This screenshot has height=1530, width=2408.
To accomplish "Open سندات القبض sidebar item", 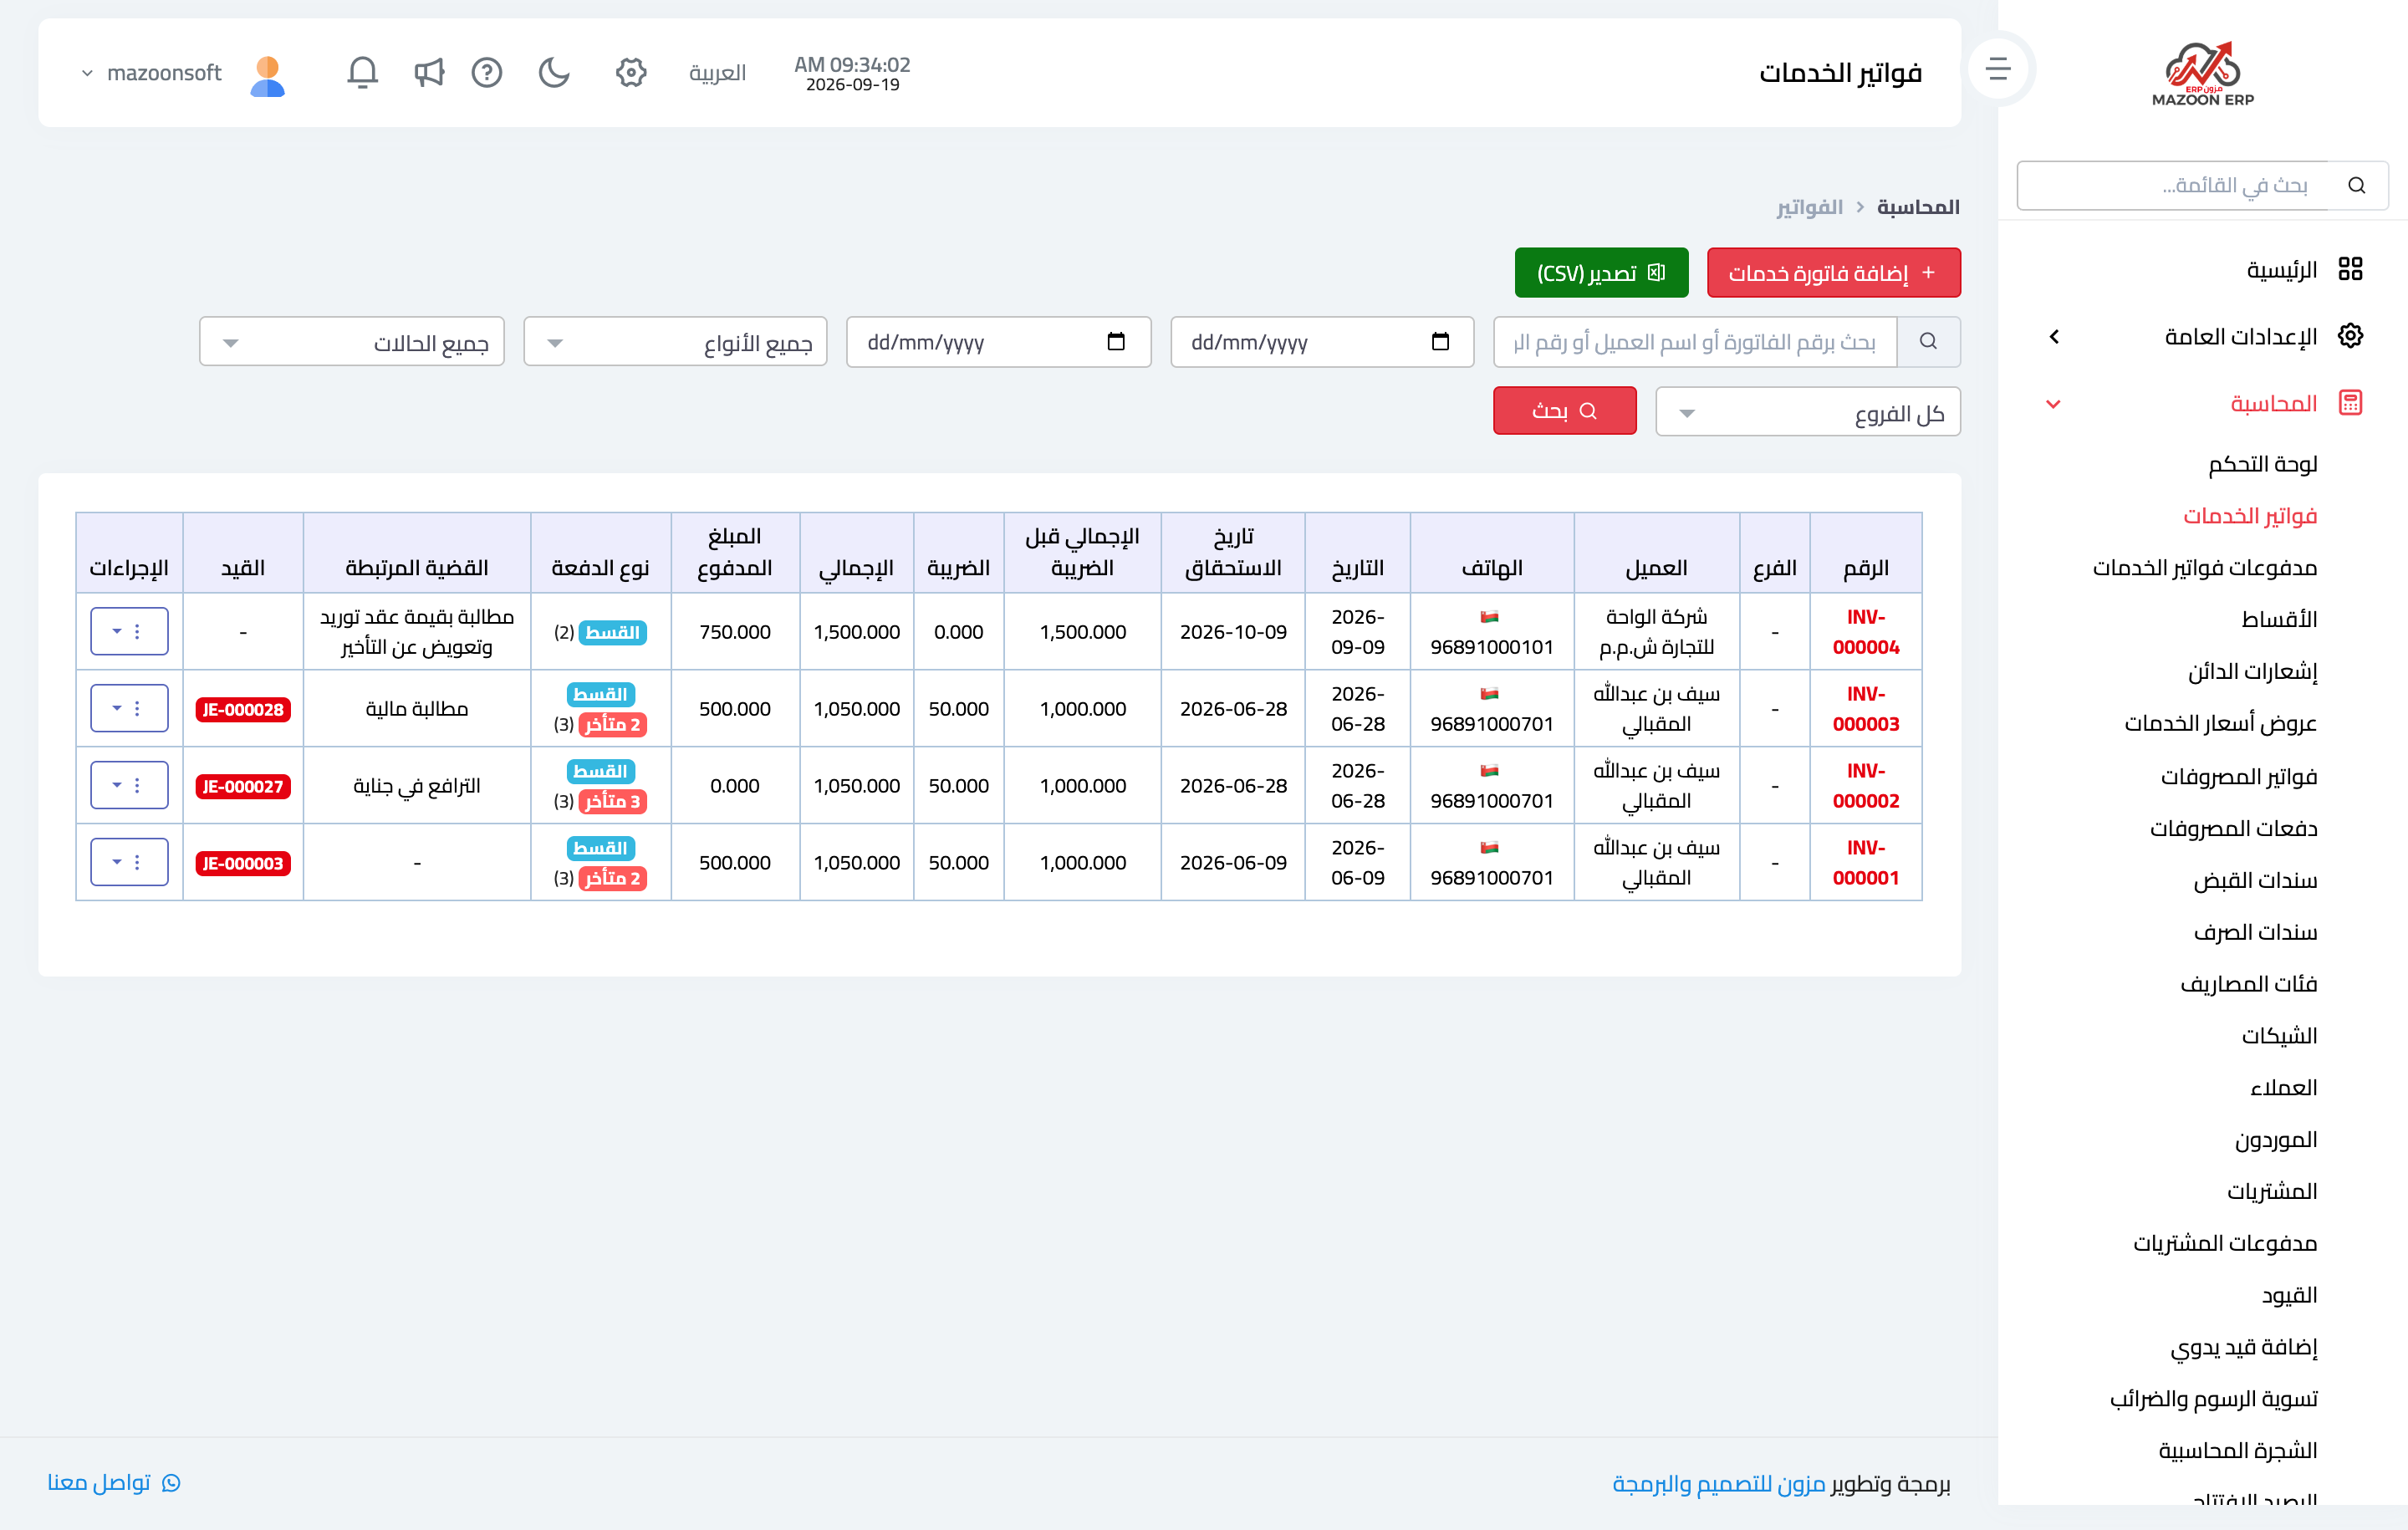I will pos(2255,880).
